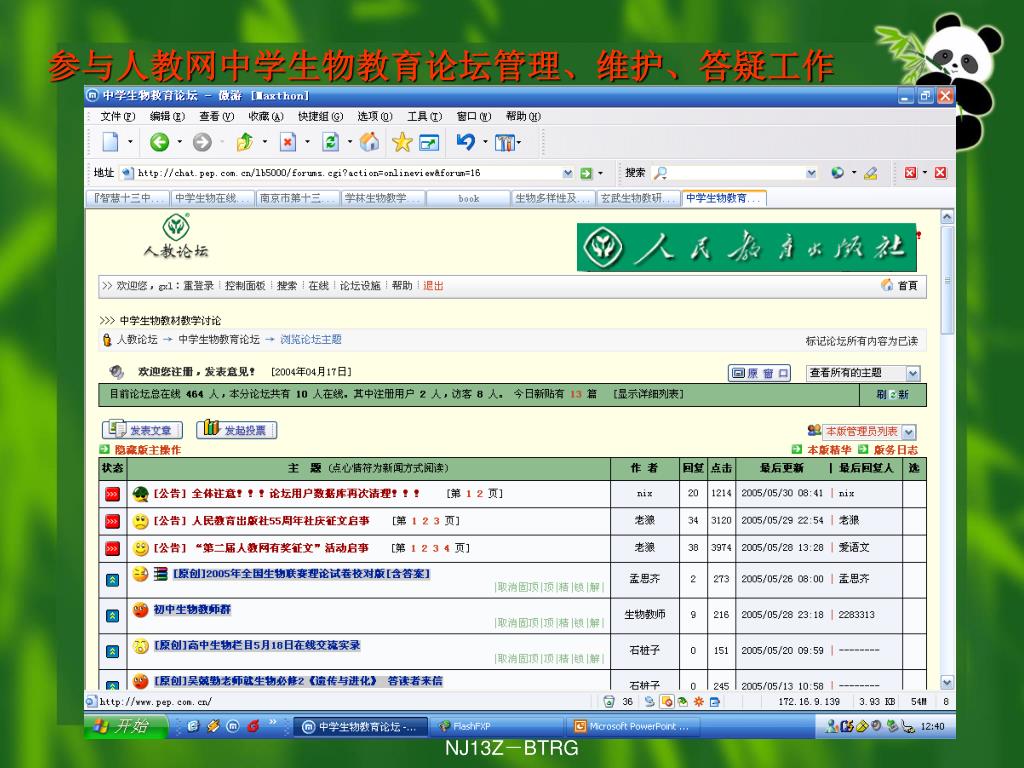This screenshot has height=768, width=1024.
Task: Go back with the green Back arrow
Action: pos(159,142)
